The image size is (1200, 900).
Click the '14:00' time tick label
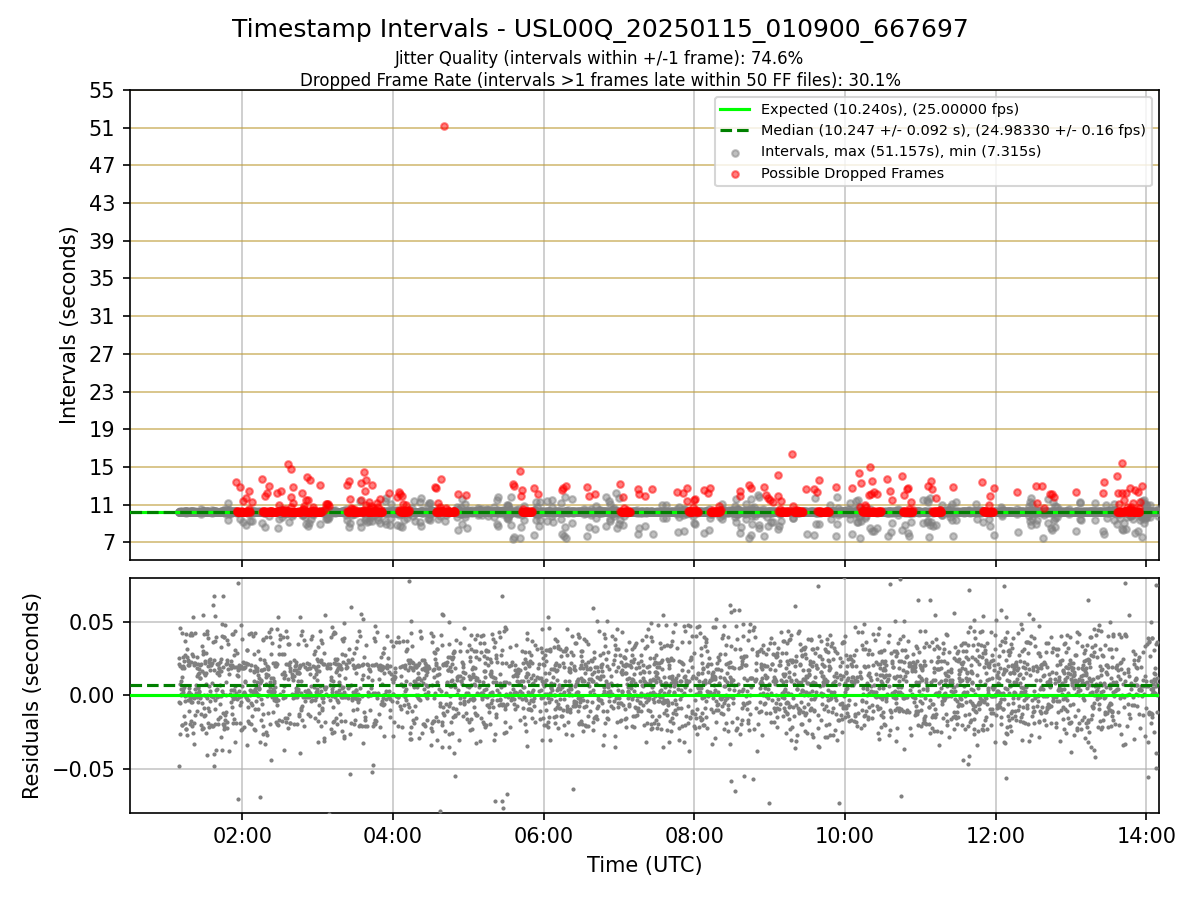1147,834
